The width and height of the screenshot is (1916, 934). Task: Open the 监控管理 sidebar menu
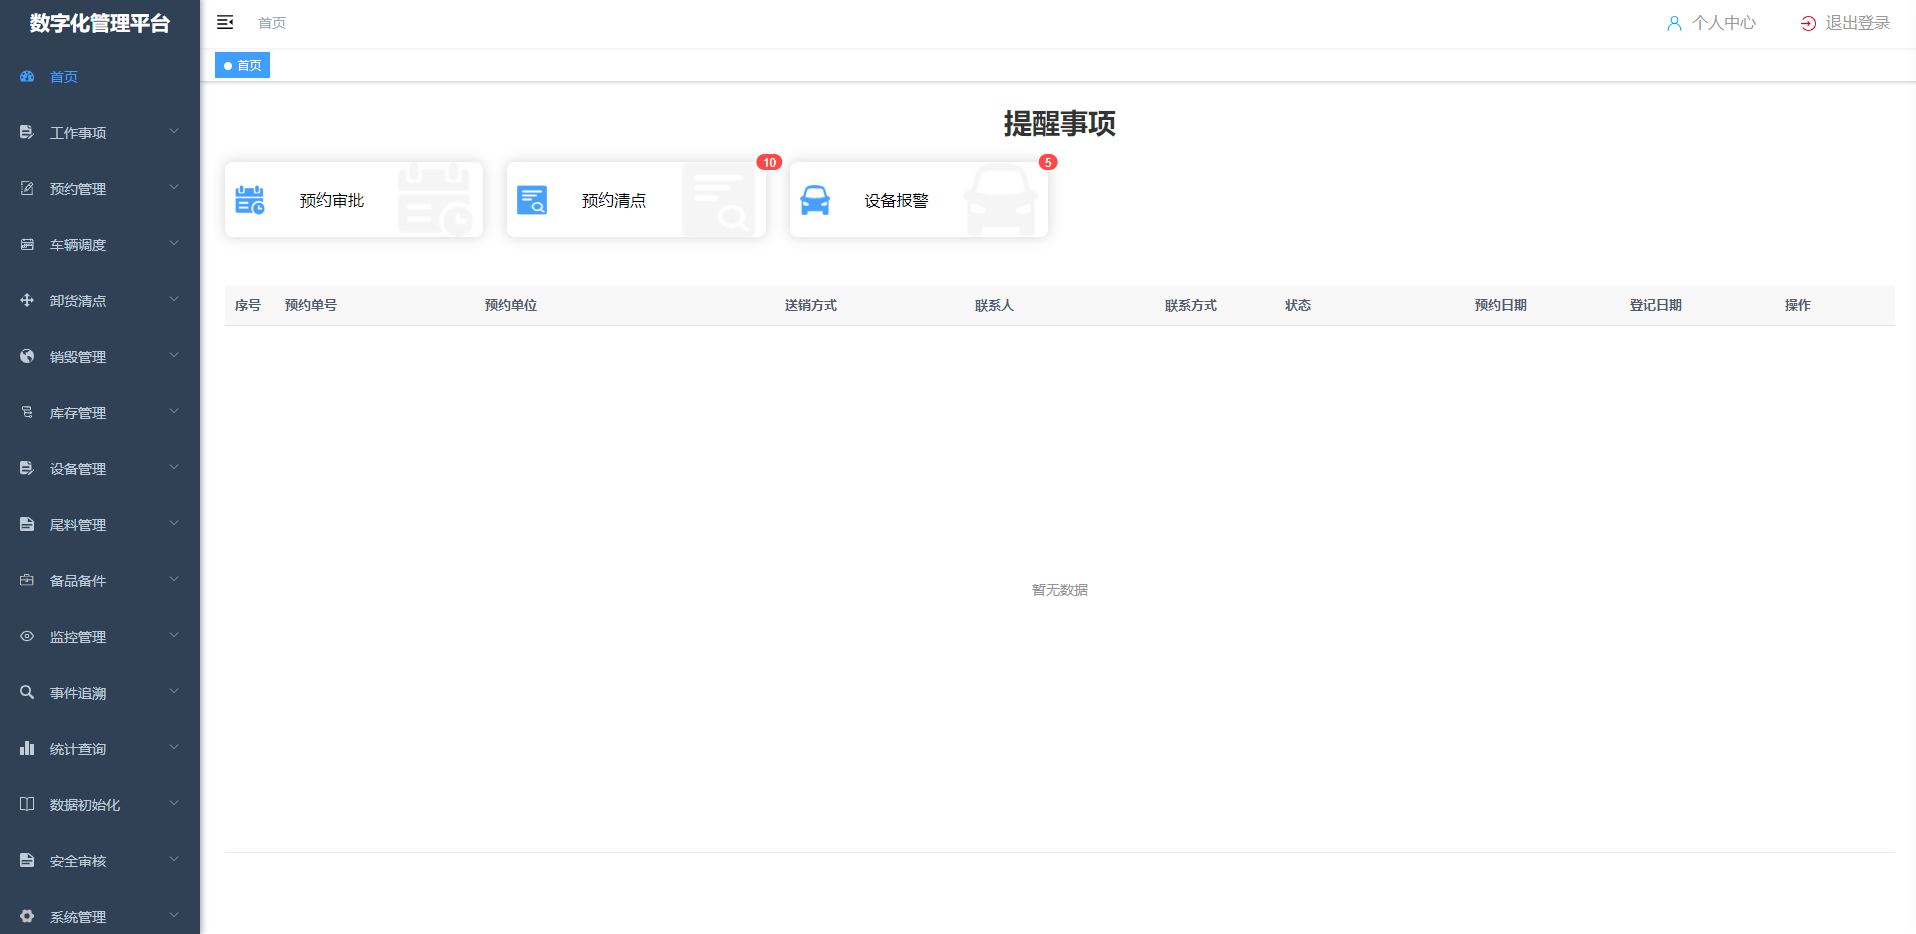point(100,637)
